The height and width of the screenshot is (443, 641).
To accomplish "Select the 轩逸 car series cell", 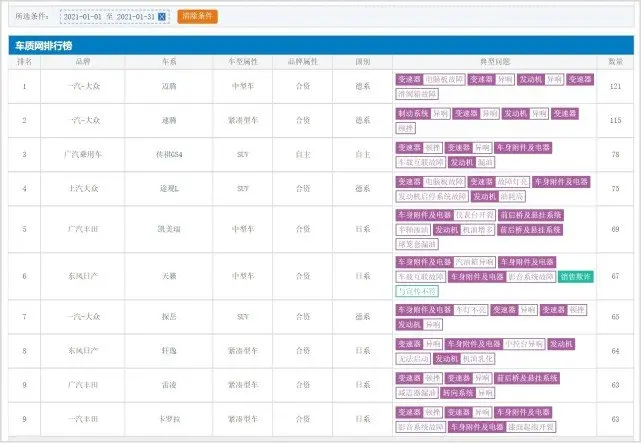I will pyautogui.click(x=169, y=351).
